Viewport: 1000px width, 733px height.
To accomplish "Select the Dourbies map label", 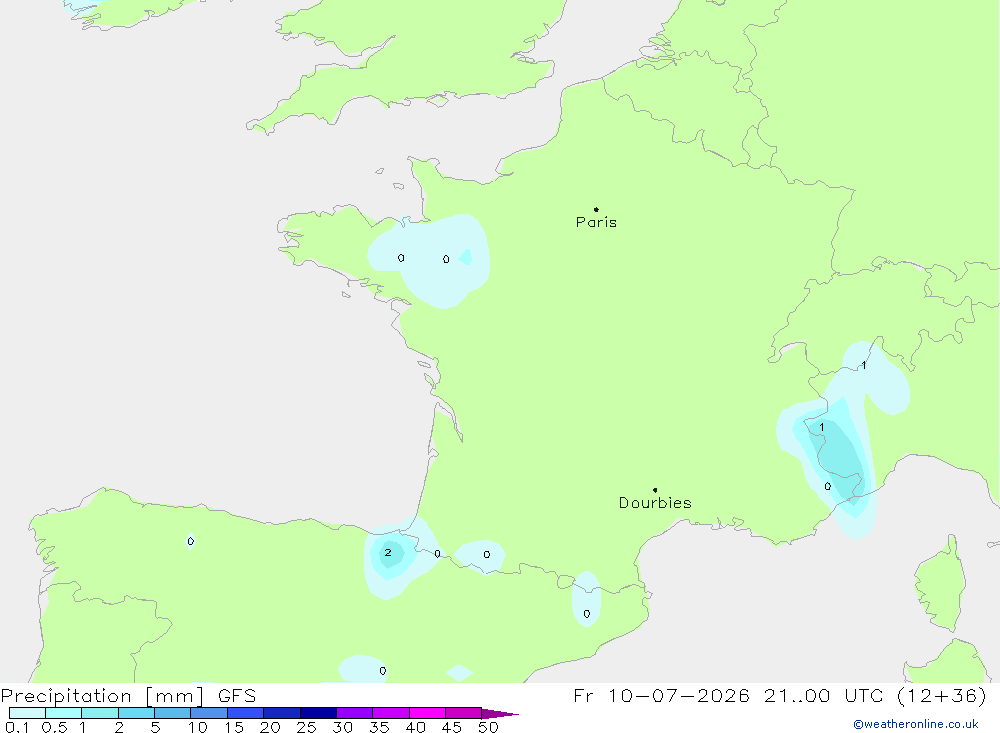I will click(655, 503).
